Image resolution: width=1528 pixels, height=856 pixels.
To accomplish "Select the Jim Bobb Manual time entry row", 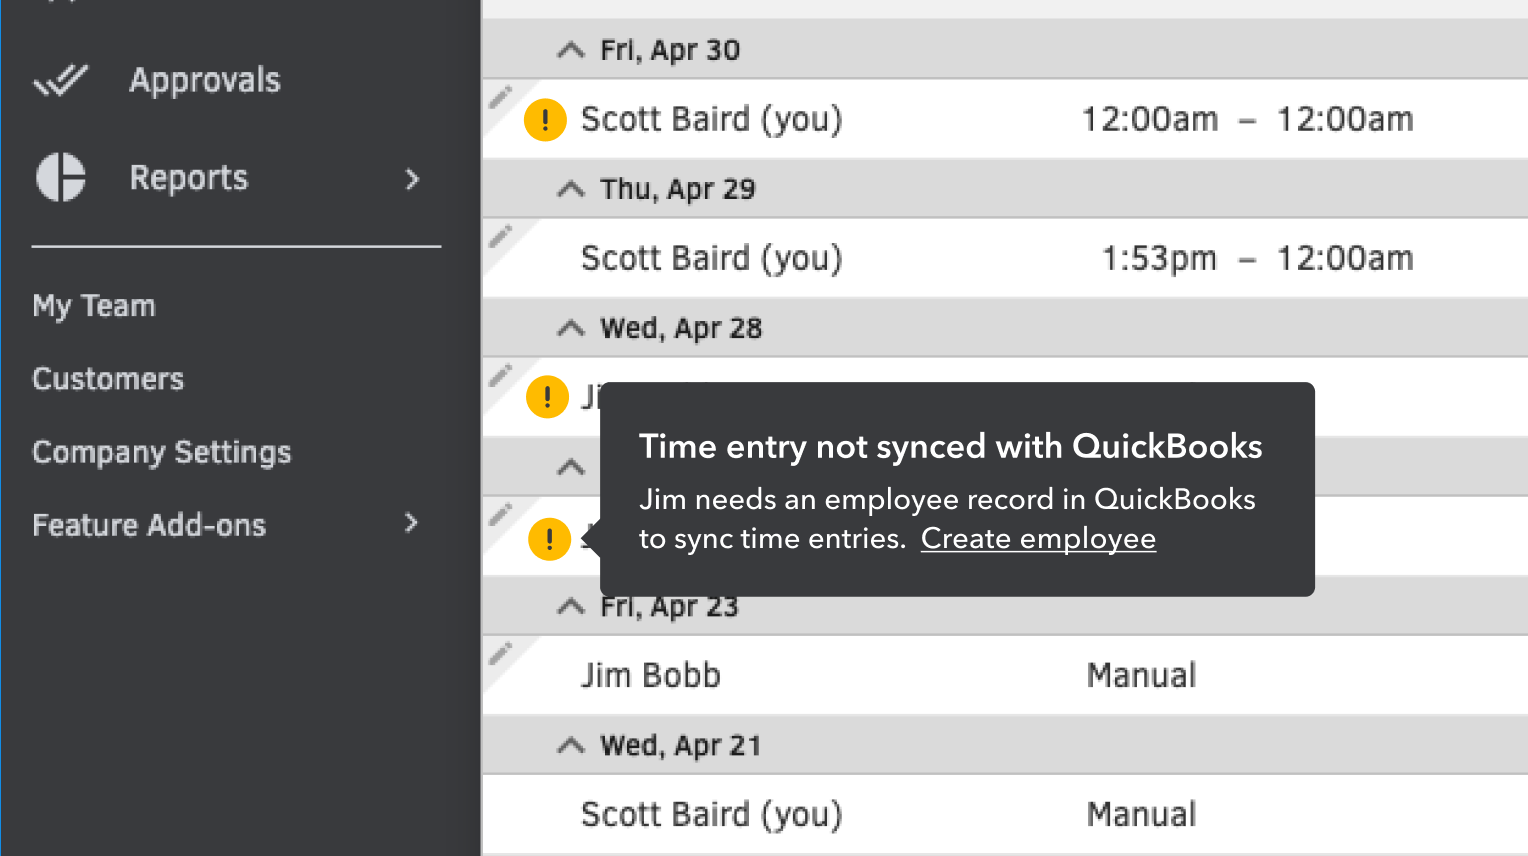I will tap(900, 676).
